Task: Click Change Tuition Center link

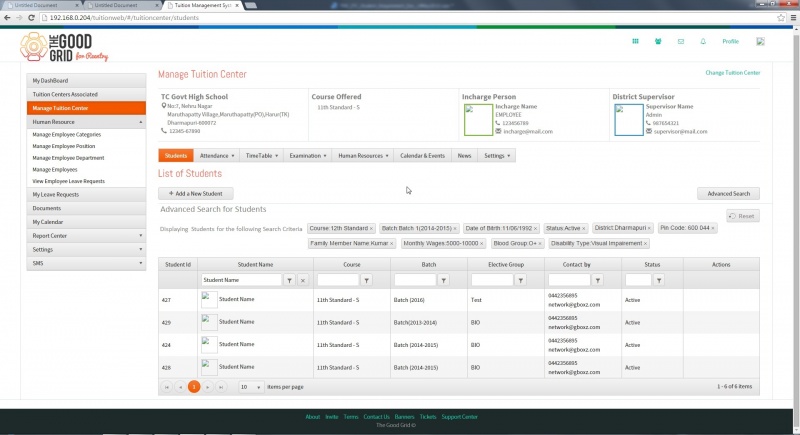Action: [x=733, y=73]
